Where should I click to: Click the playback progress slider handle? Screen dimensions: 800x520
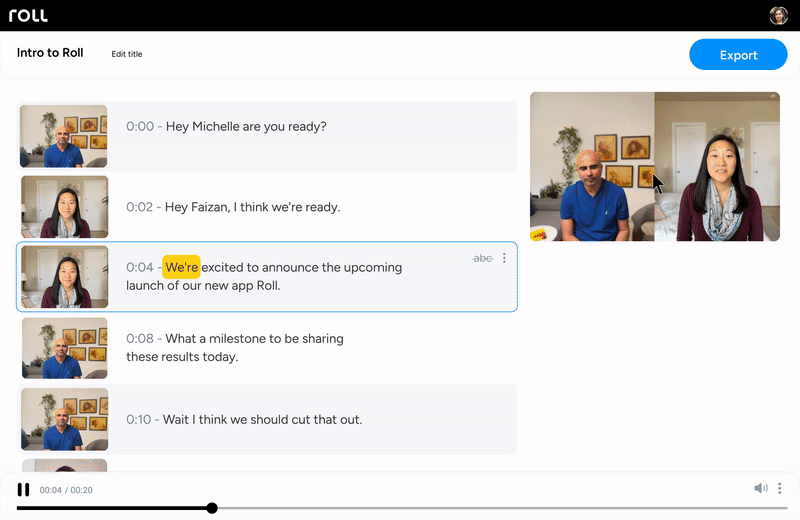212,508
